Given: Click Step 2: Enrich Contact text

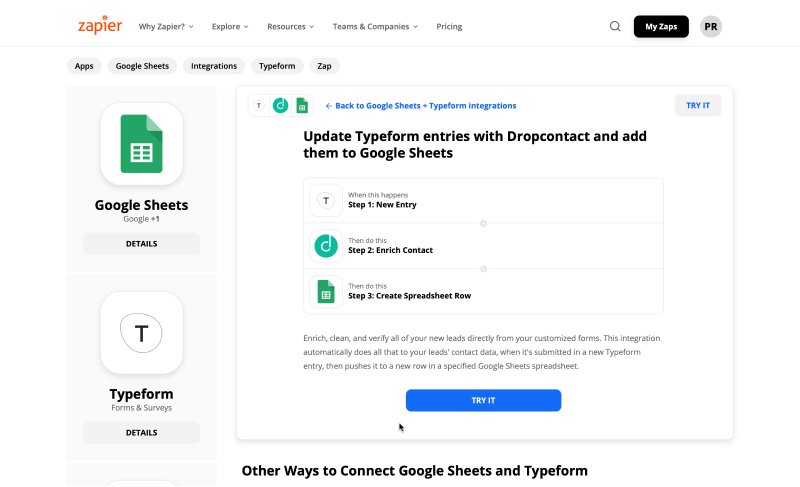Looking at the screenshot, I should 390,250.
